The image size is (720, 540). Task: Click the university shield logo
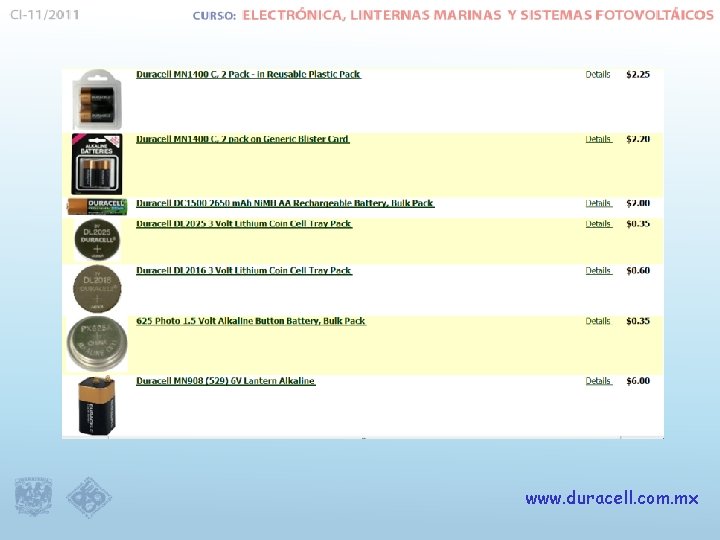coord(34,496)
